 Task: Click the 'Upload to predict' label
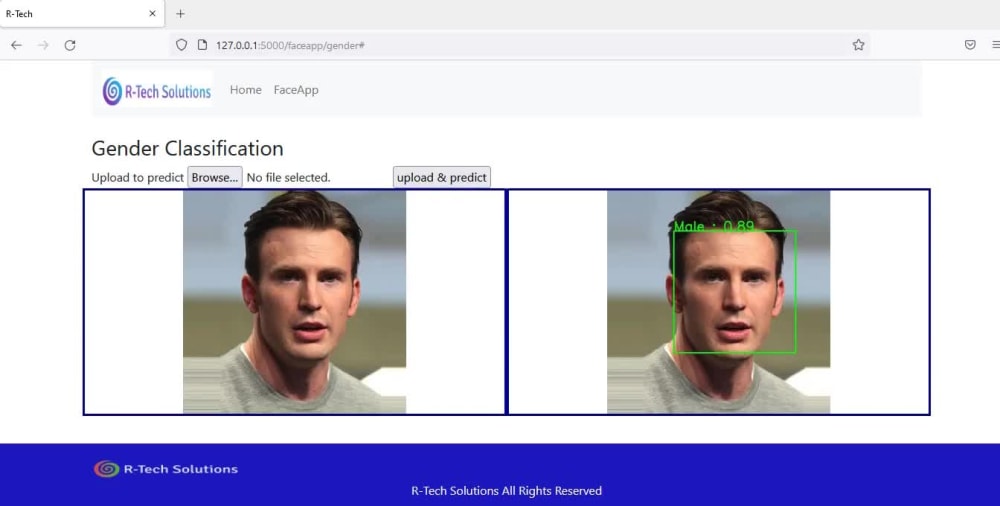pos(138,177)
